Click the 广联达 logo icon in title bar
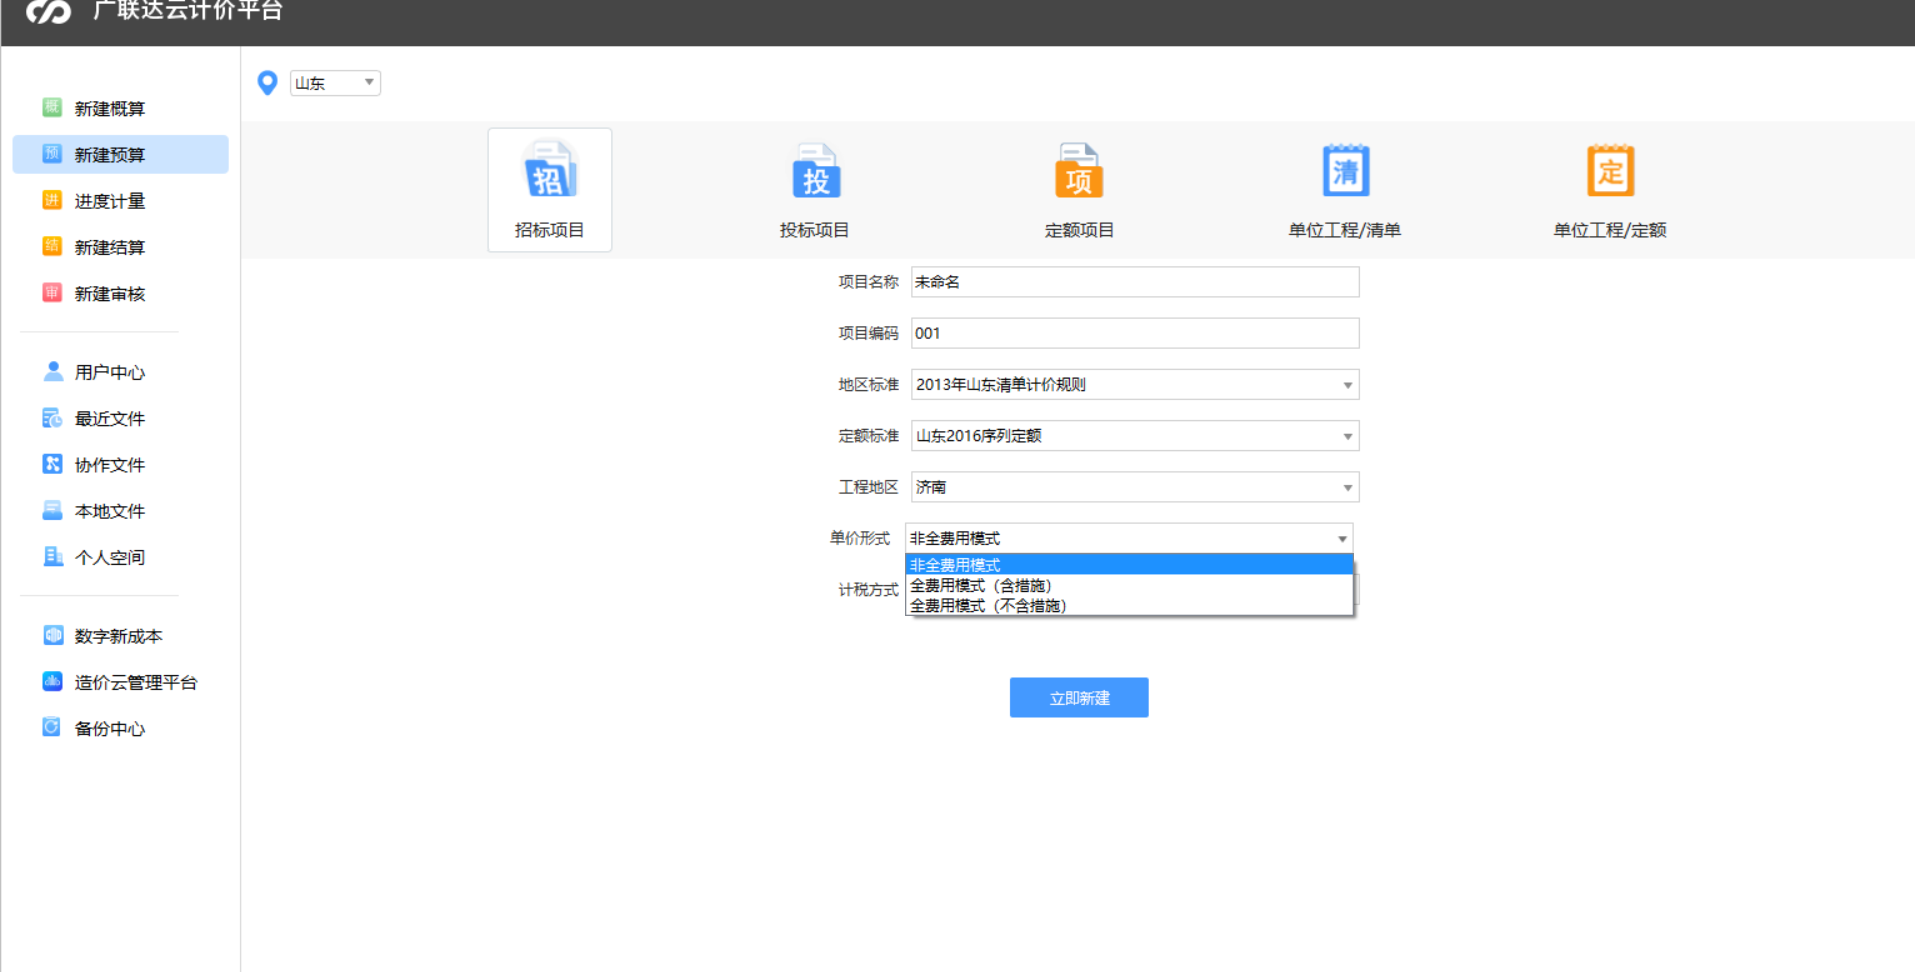The height and width of the screenshot is (972, 1915). pos(48,11)
